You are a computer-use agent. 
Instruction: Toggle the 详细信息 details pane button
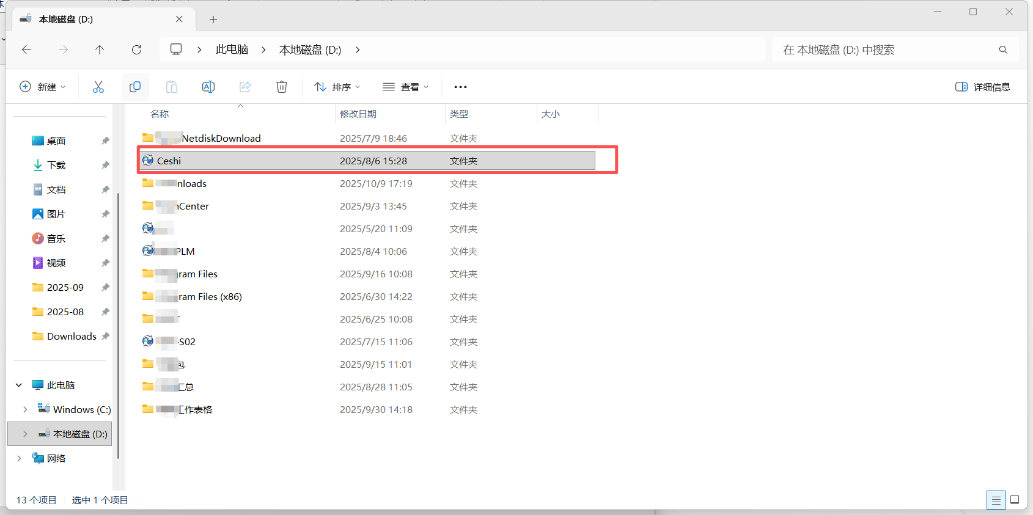(983, 87)
